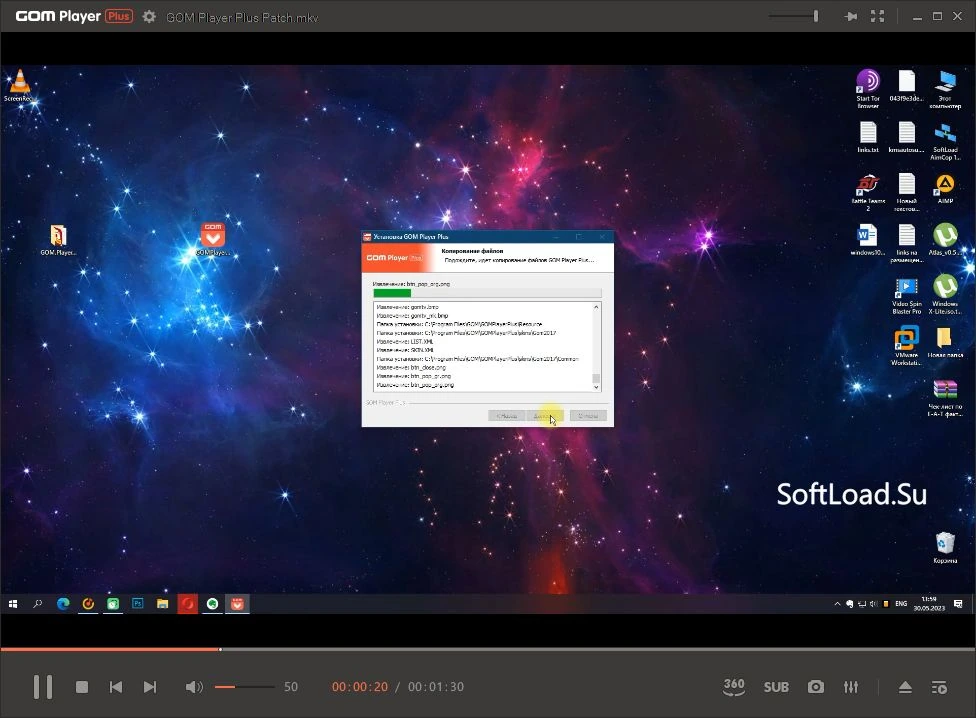Viewport: 976px width, 718px height.
Task: Click the This PC desktop icon
Action: tap(945, 88)
